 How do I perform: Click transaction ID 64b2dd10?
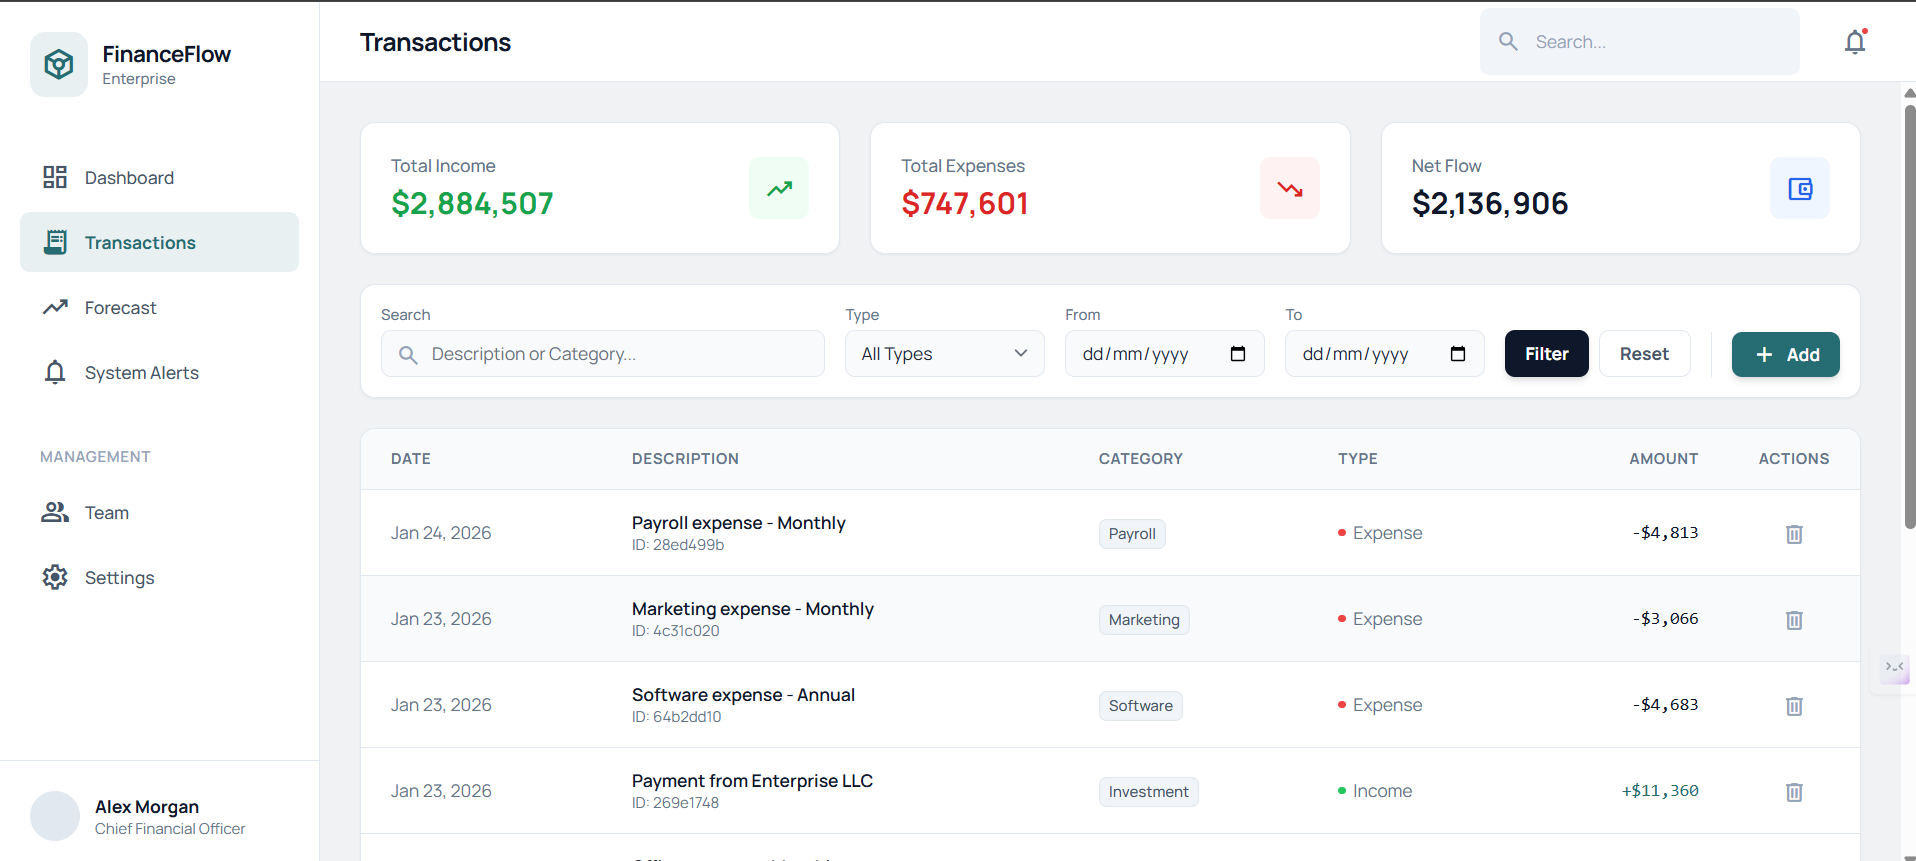click(x=677, y=717)
